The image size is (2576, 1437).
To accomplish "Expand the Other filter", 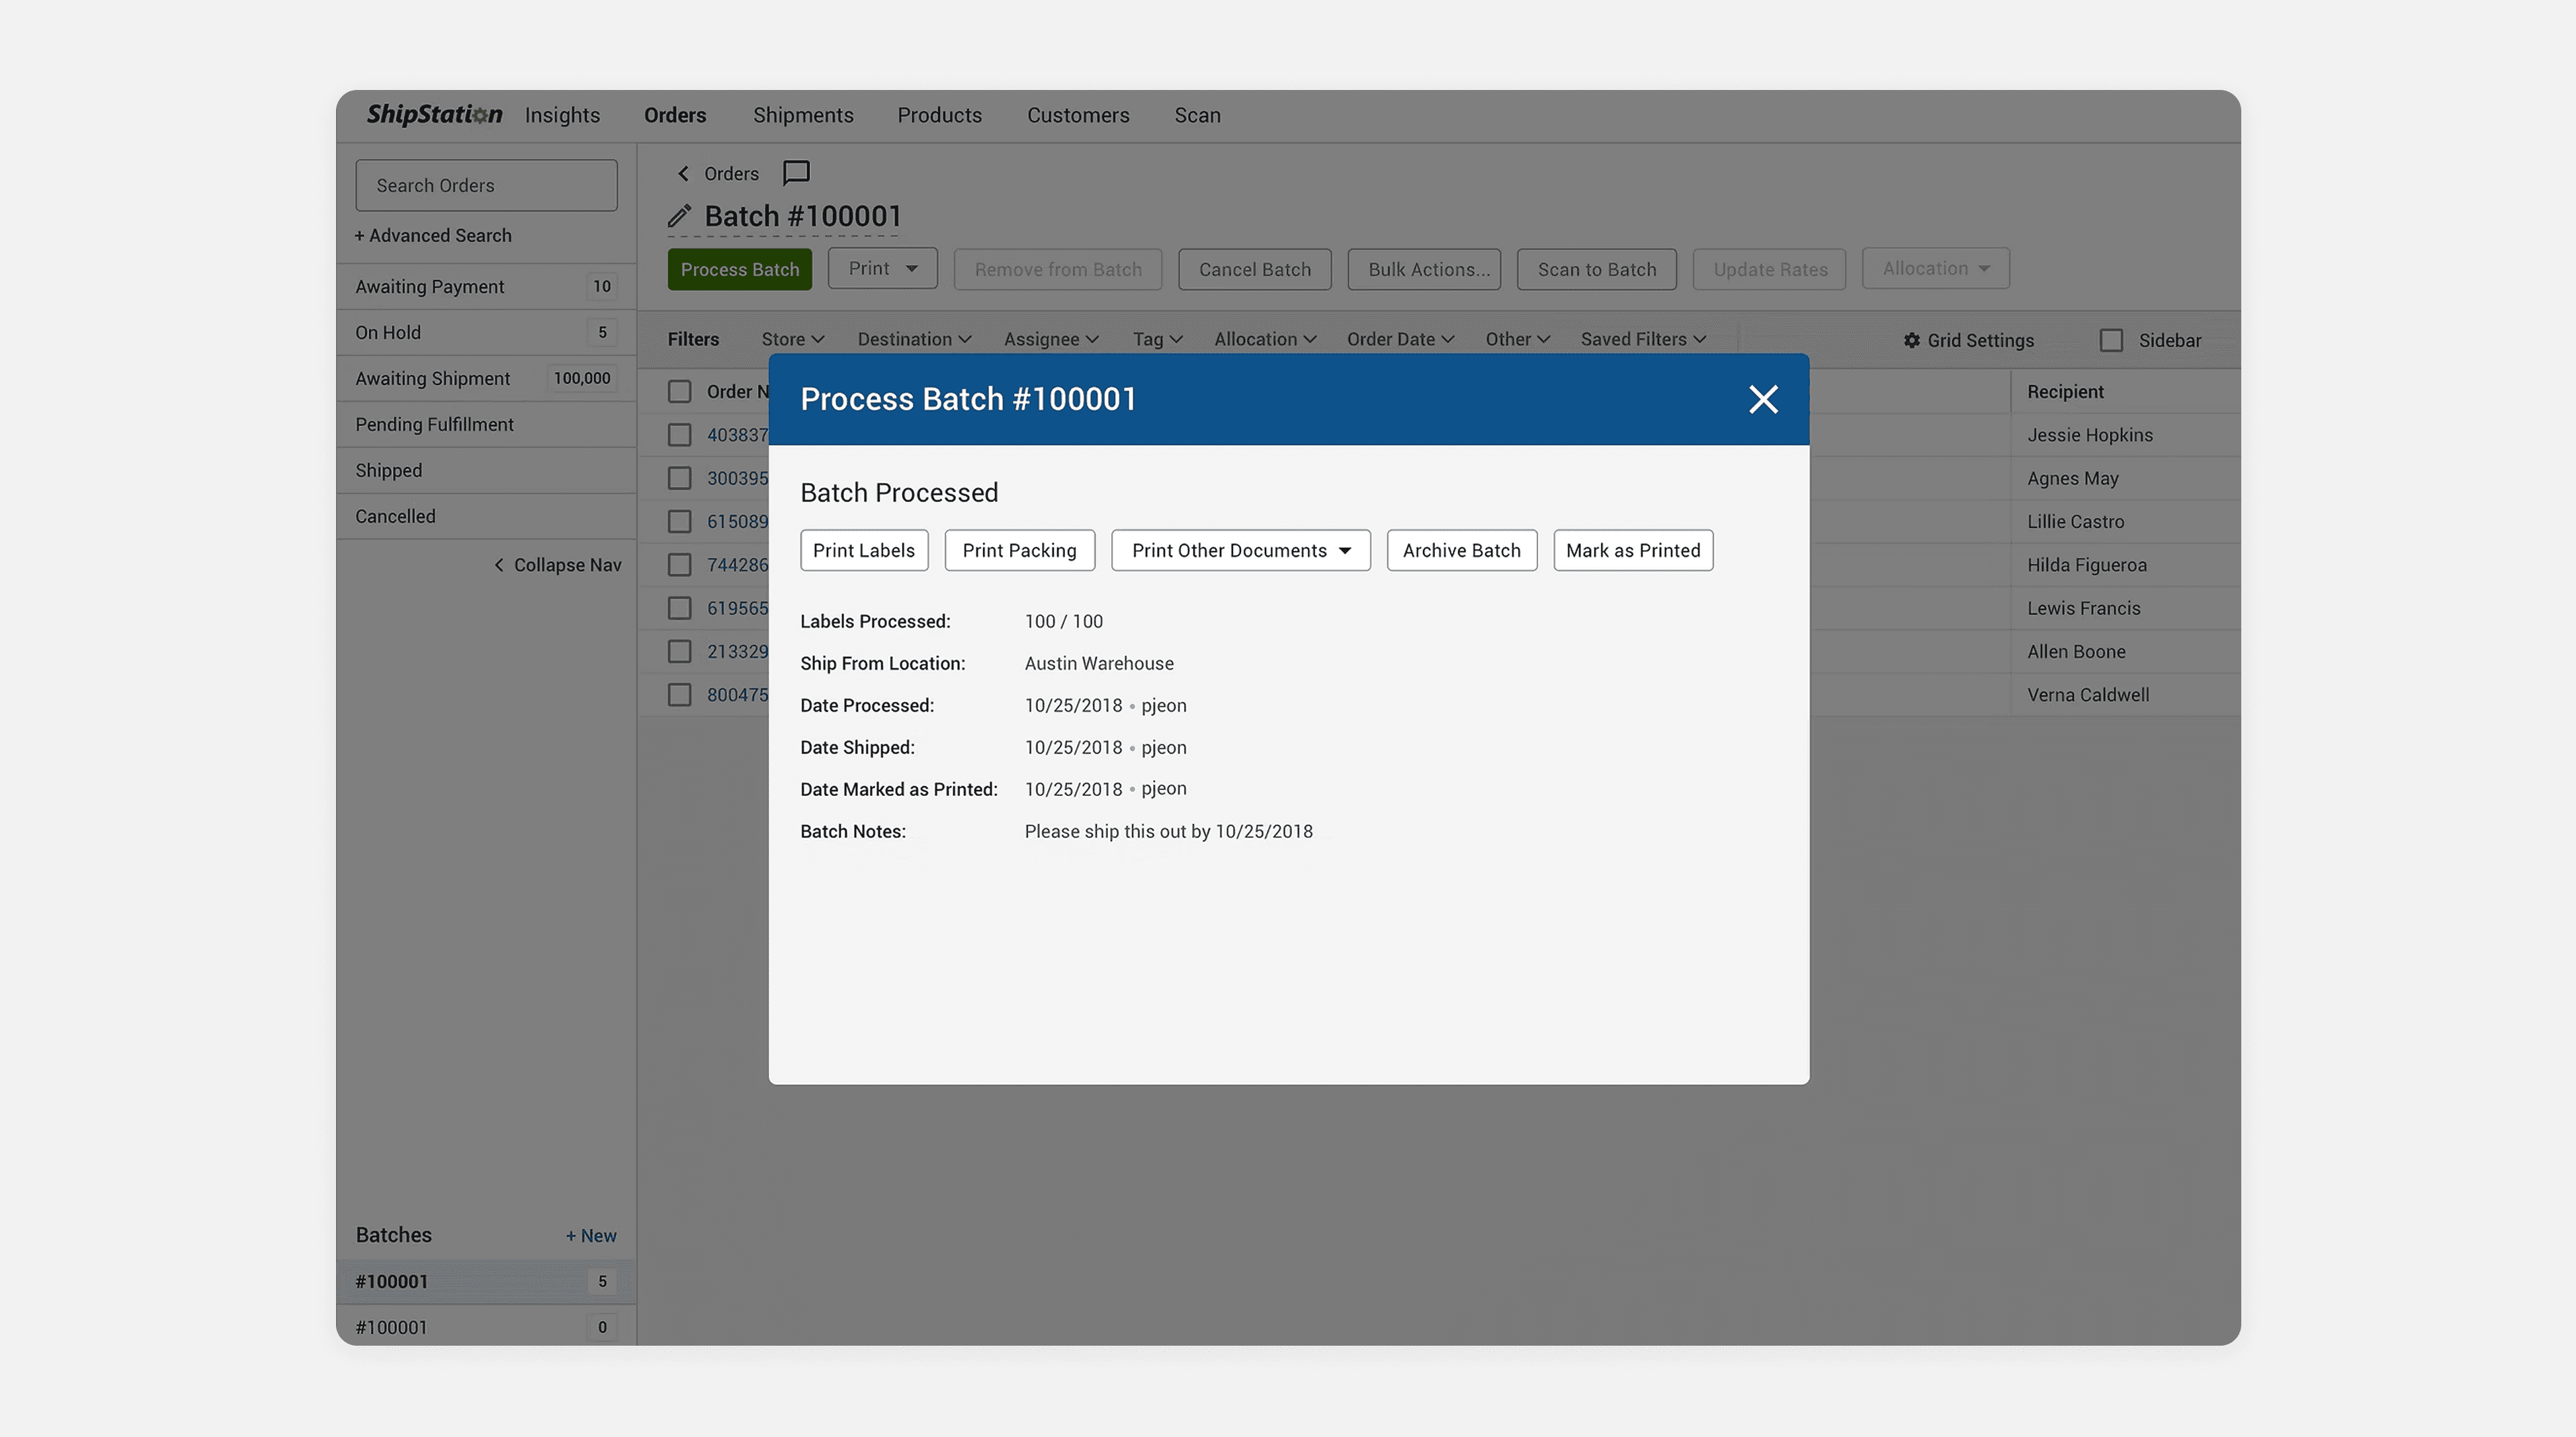I will (1517, 340).
